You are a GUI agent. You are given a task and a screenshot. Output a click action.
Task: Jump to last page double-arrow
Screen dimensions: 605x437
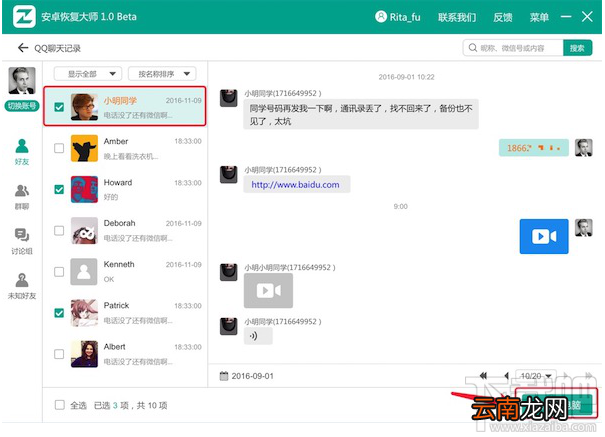588,375
